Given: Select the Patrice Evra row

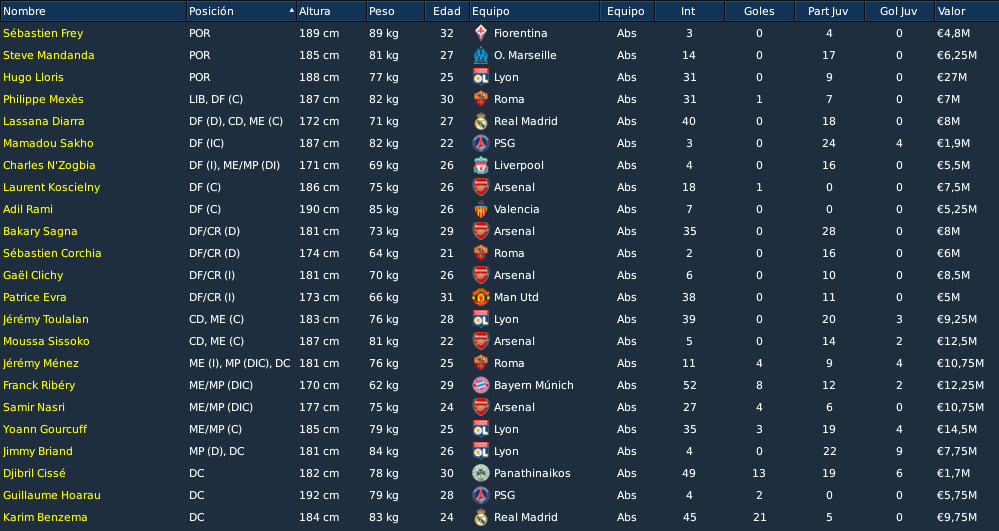Looking at the screenshot, I should (x=500, y=298).
